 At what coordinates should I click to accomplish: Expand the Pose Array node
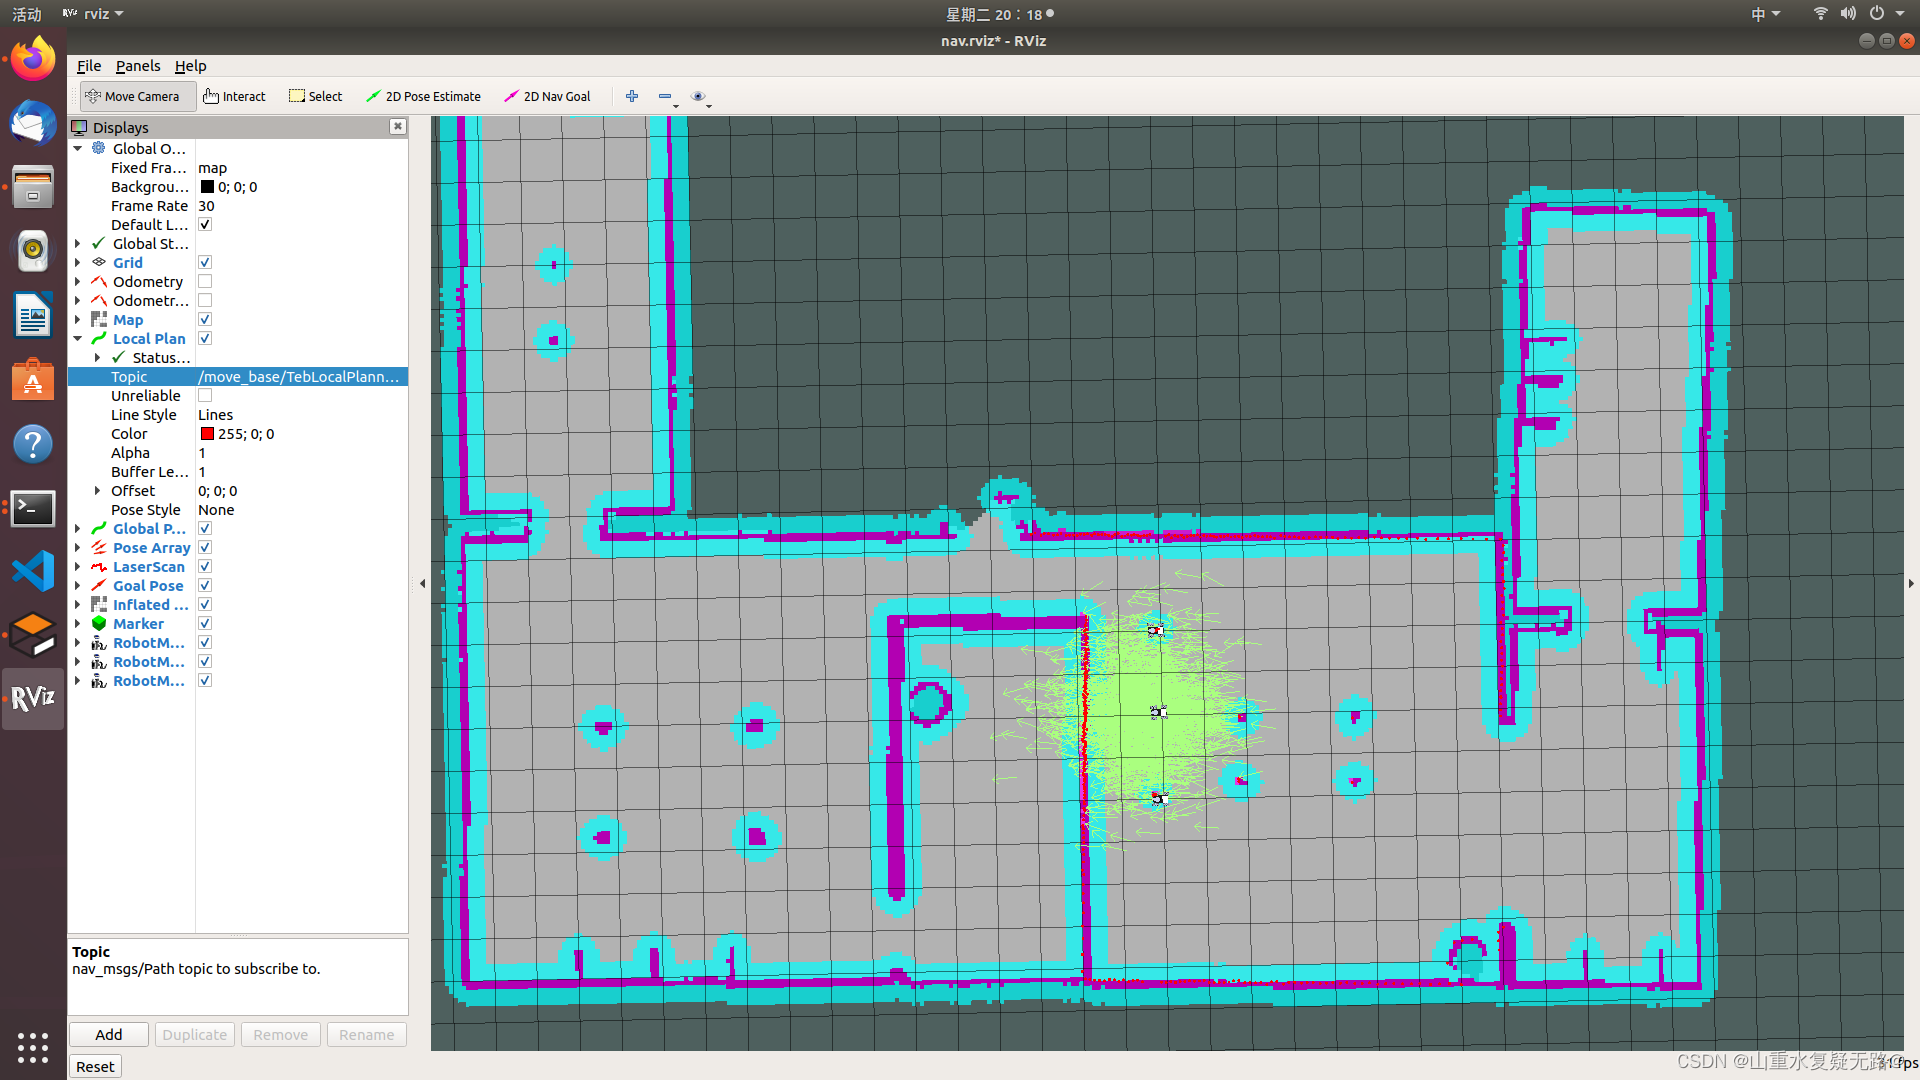pyautogui.click(x=78, y=547)
